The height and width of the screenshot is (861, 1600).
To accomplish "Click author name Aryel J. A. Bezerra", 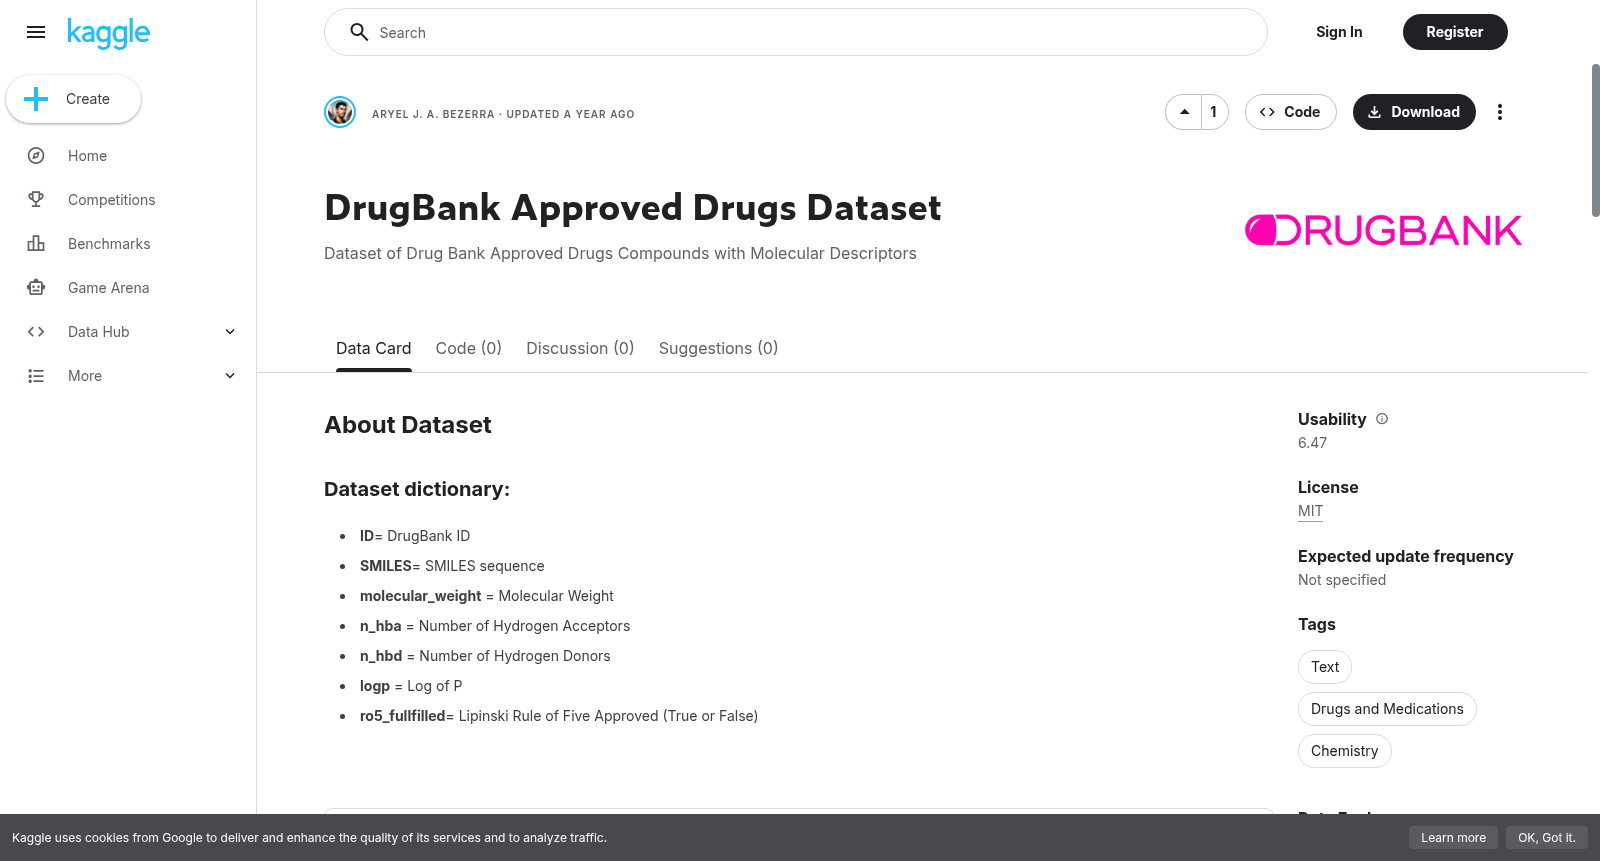I will coord(433,114).
